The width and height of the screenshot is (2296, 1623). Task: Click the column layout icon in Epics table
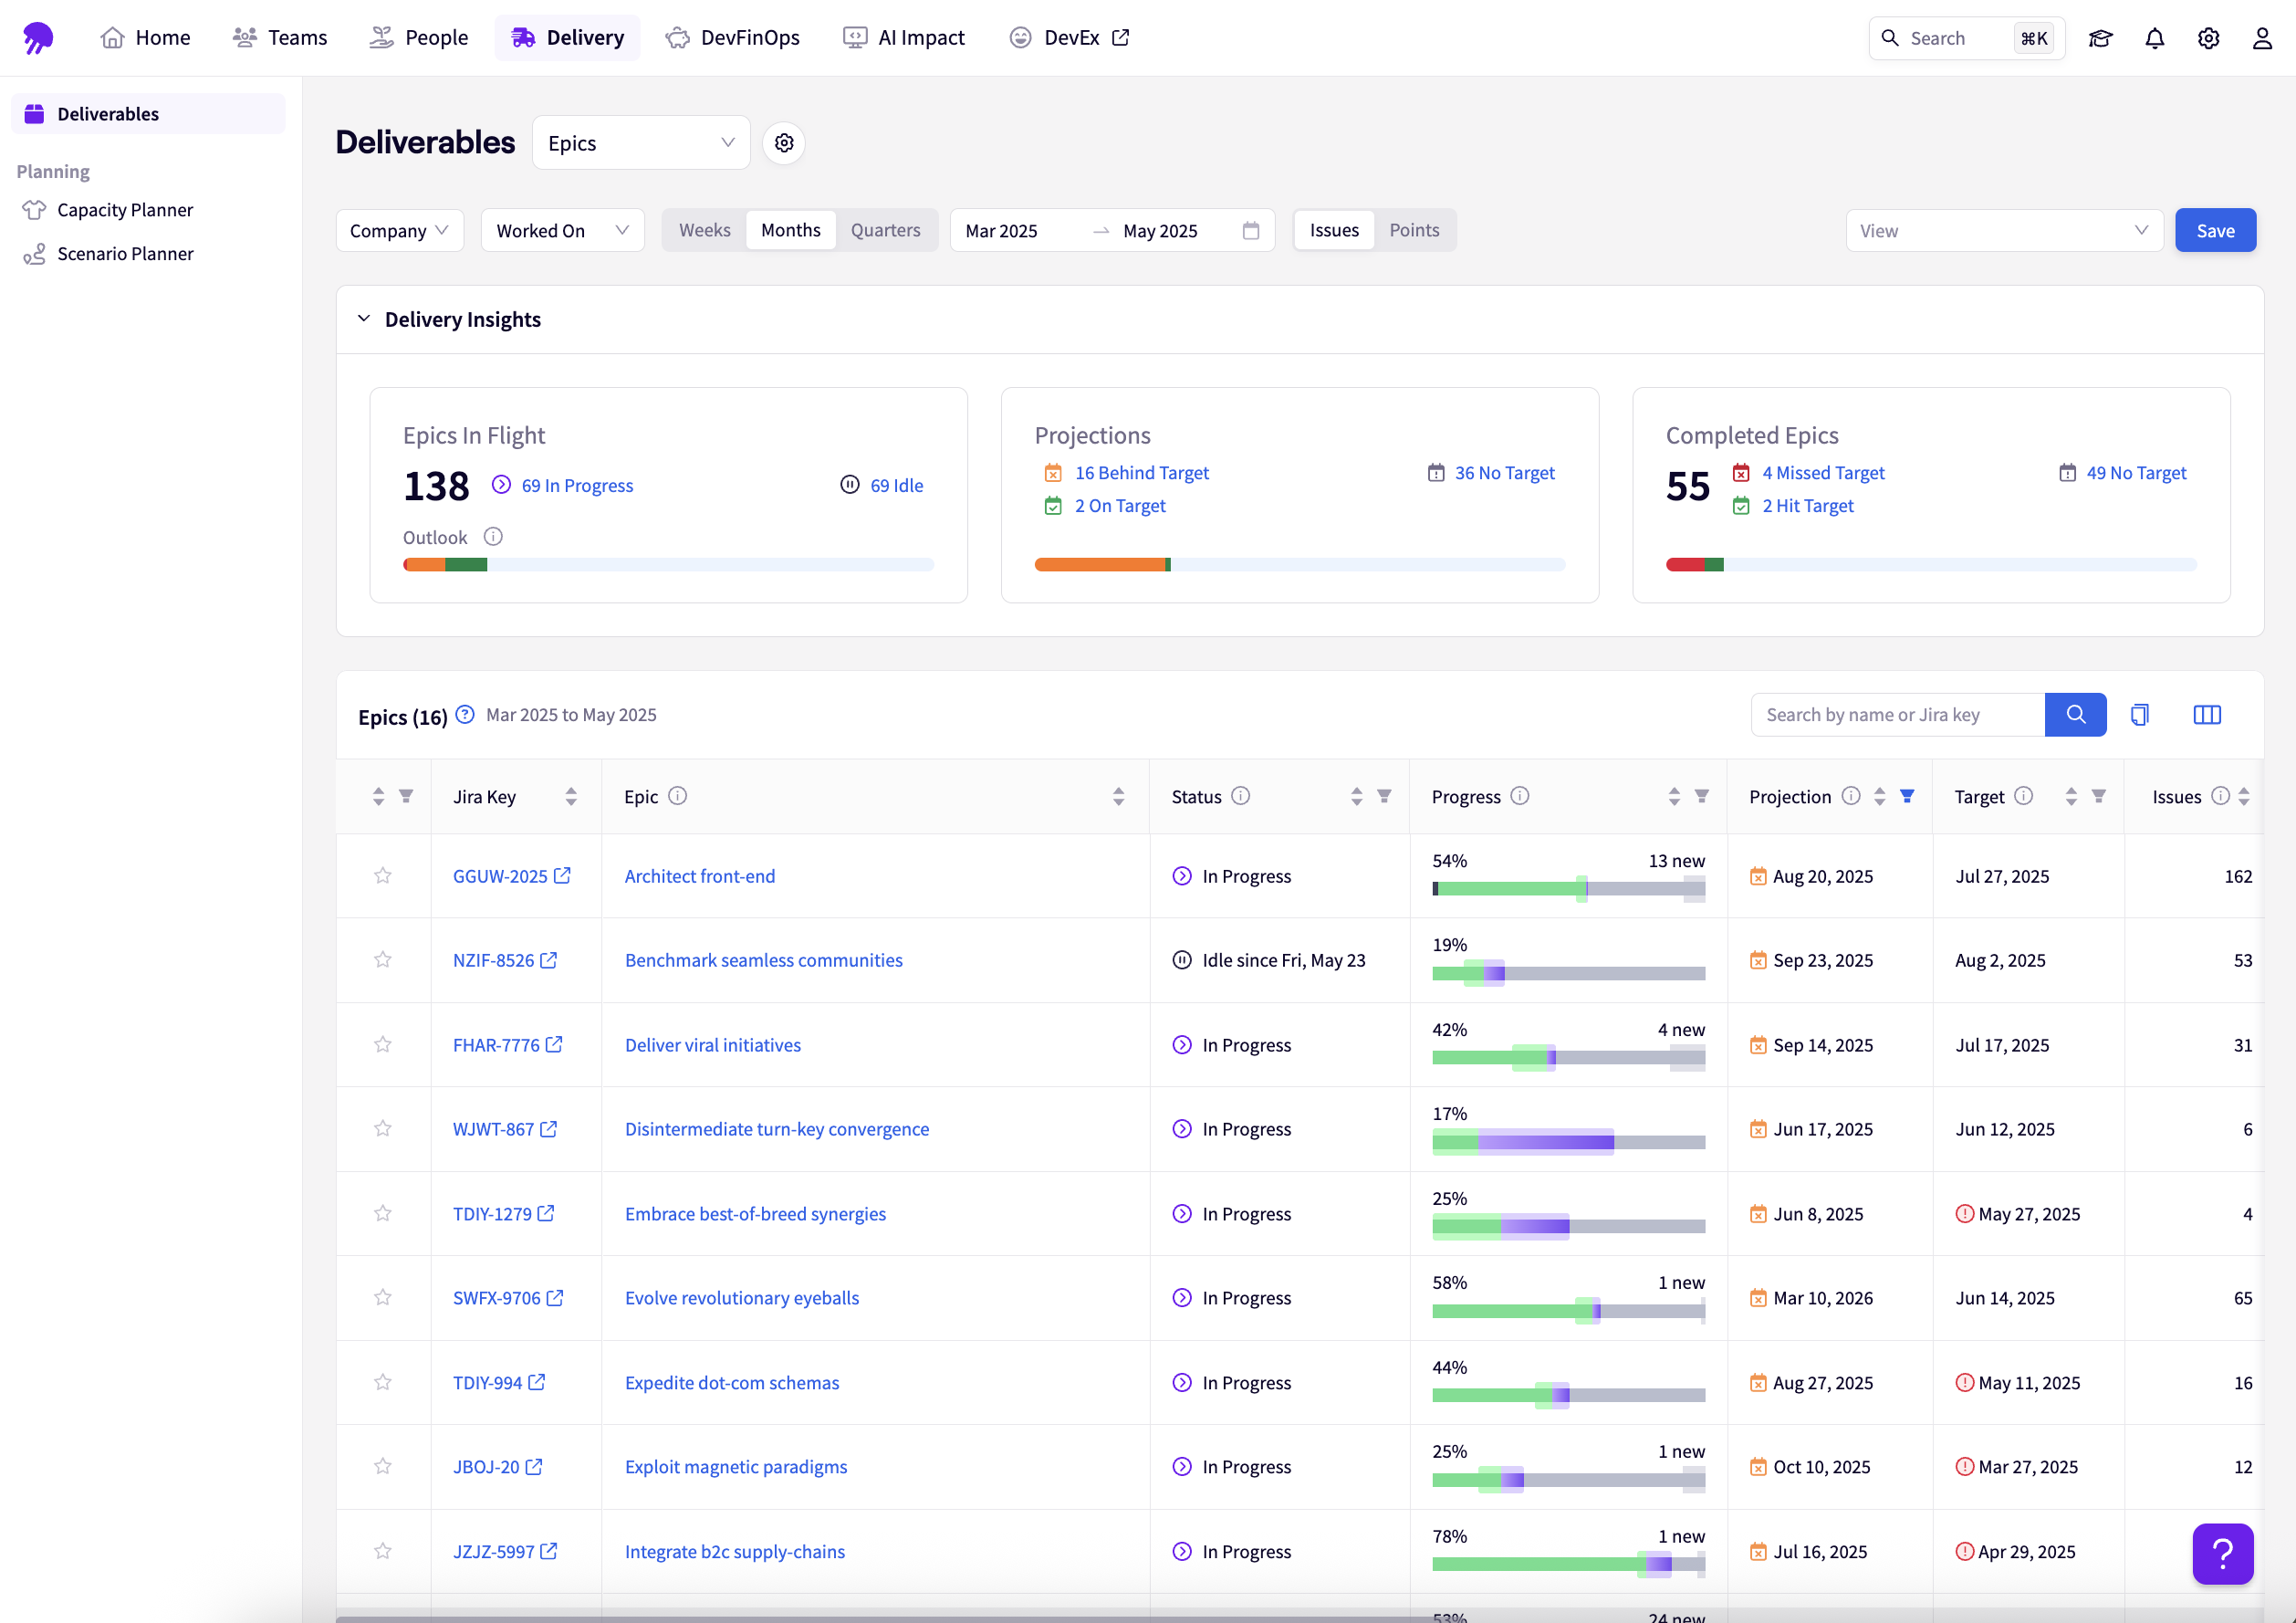[2206, 715]
